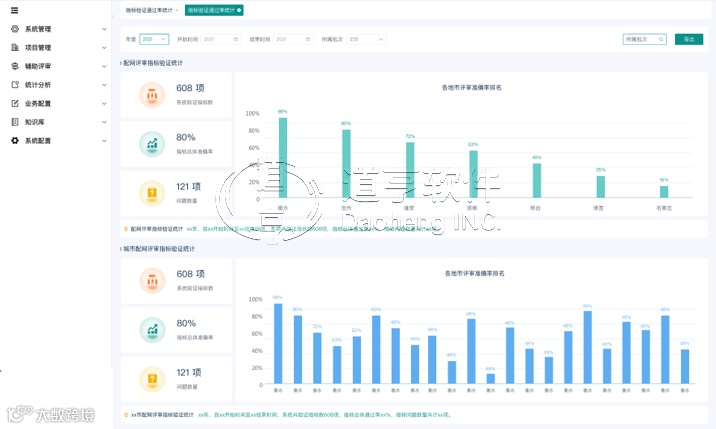Viewport: 716px width, 429px height.
Task: Select the 知识库 book icon
Action: [x=15, y=122]
